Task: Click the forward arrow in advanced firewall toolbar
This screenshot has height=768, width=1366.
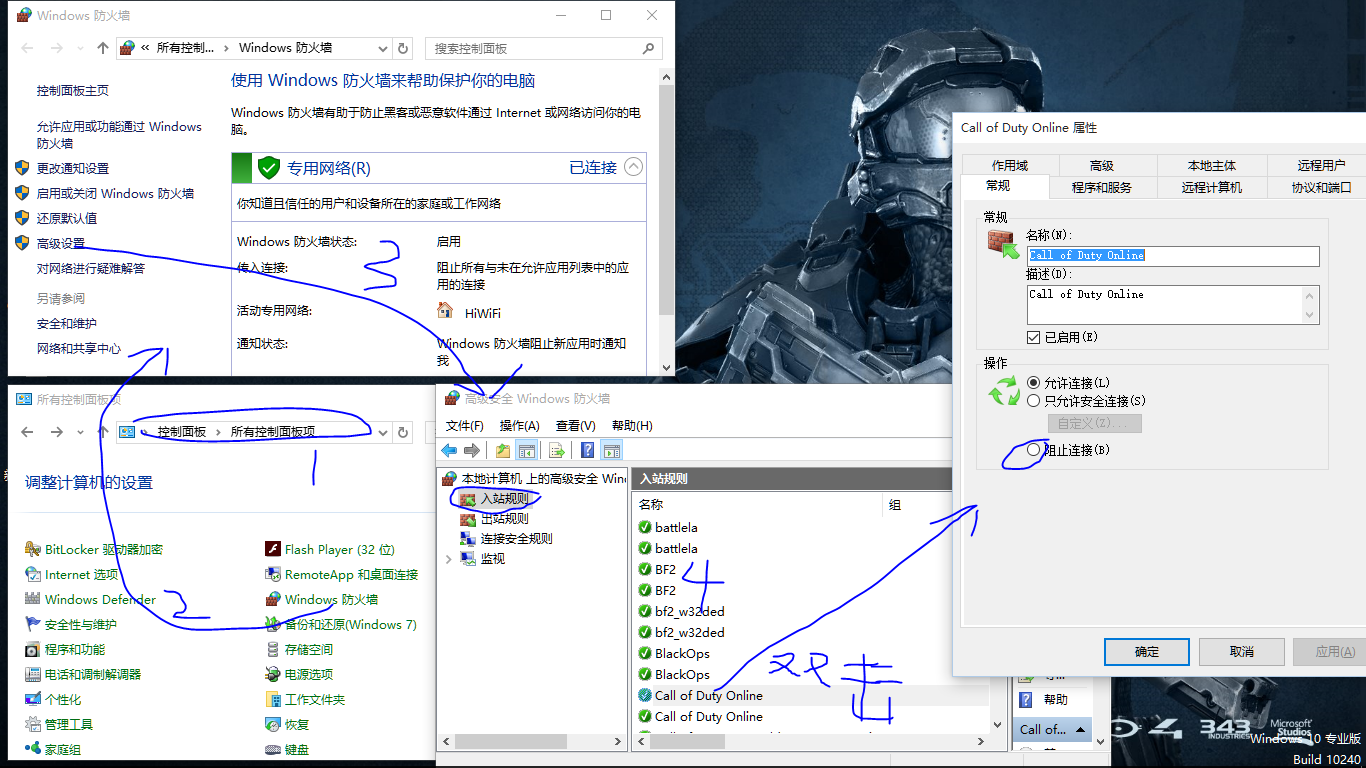Action: tap(471, 450)
